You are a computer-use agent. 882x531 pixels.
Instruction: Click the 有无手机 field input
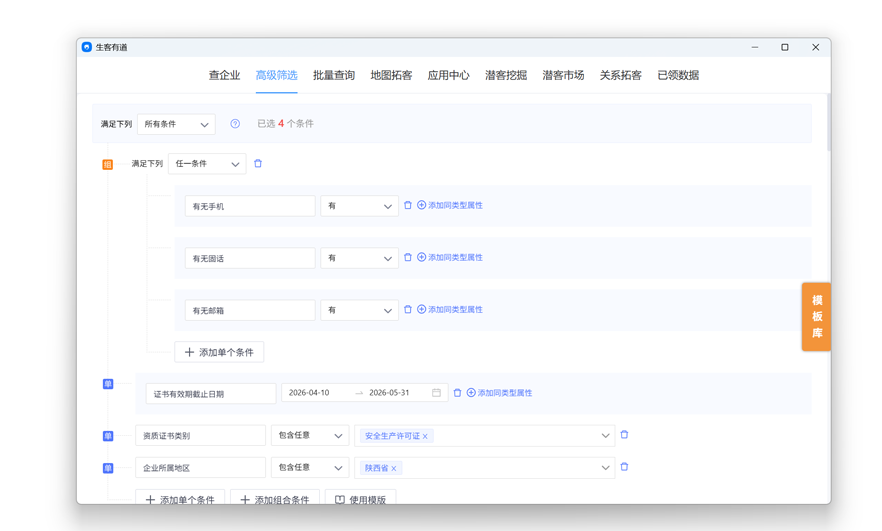point(250,206)
